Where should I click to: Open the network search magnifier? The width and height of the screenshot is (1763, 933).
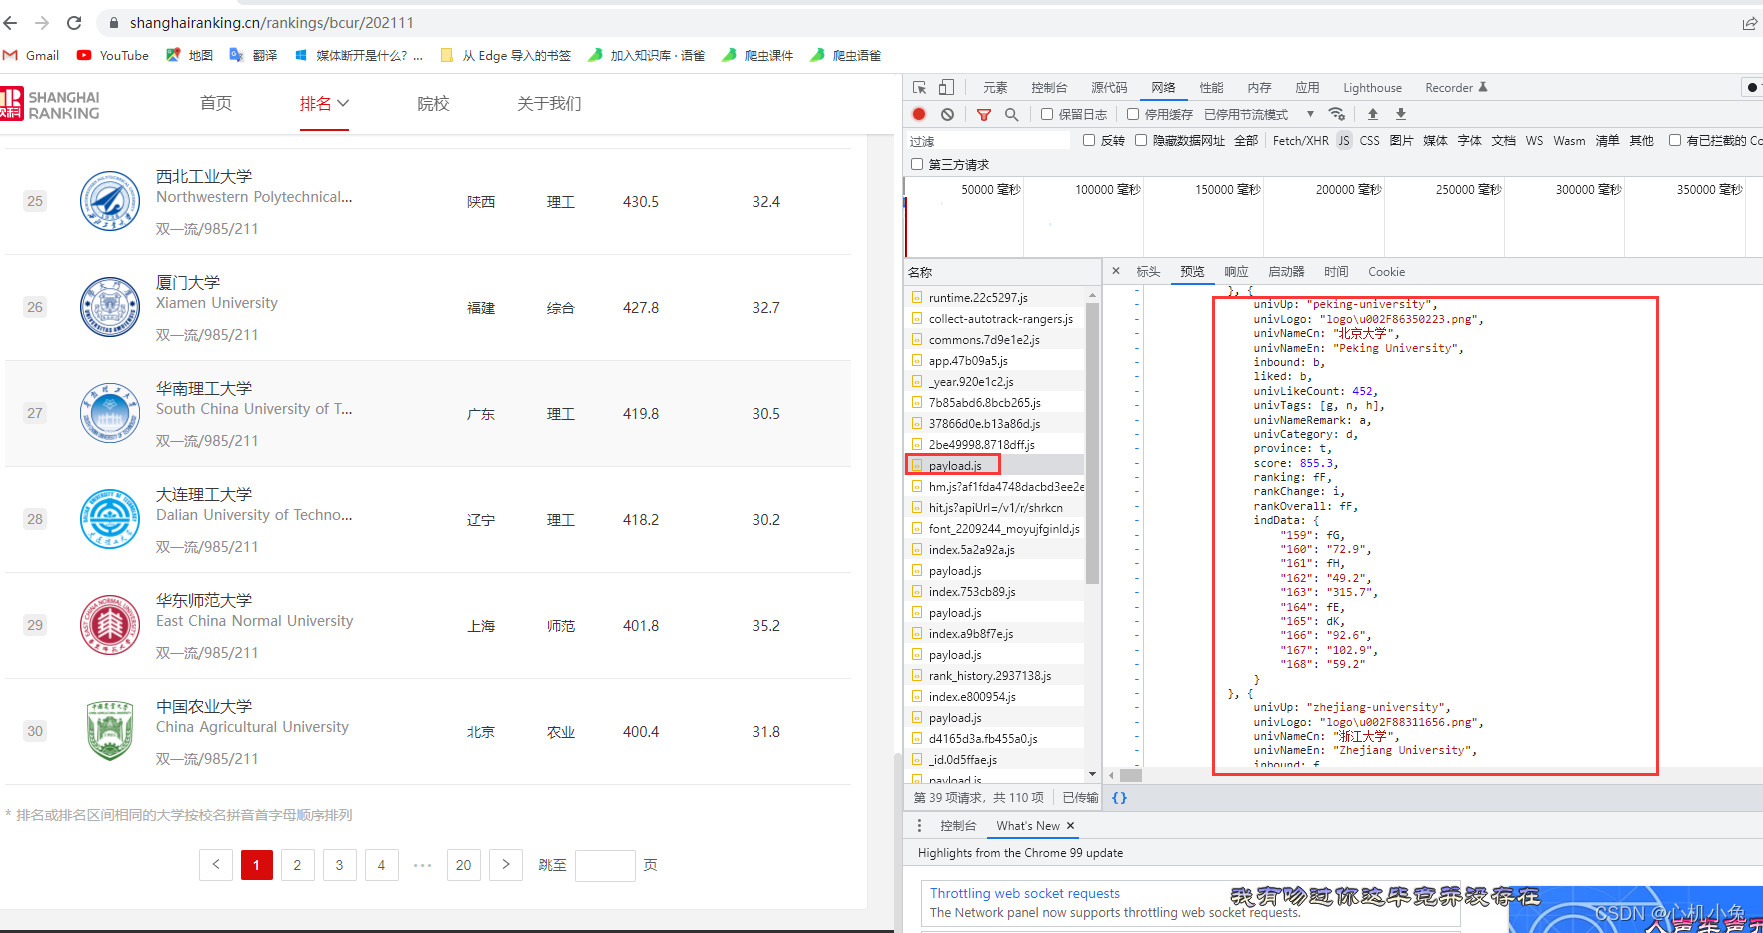pyautogui.click(x=1011, y=114)
